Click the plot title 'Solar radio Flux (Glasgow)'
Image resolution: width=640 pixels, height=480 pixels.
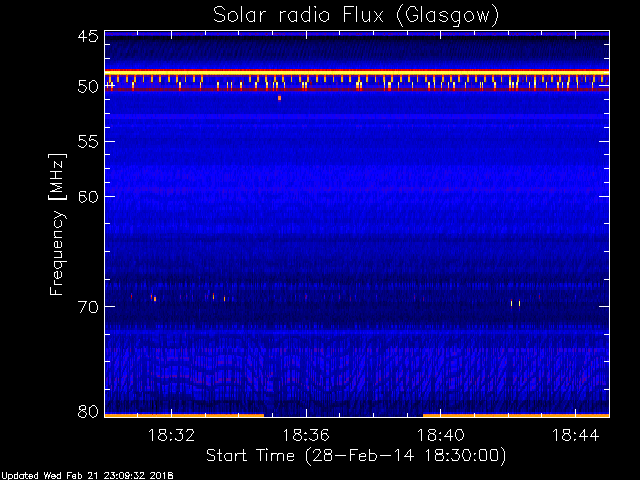point(356,16)
